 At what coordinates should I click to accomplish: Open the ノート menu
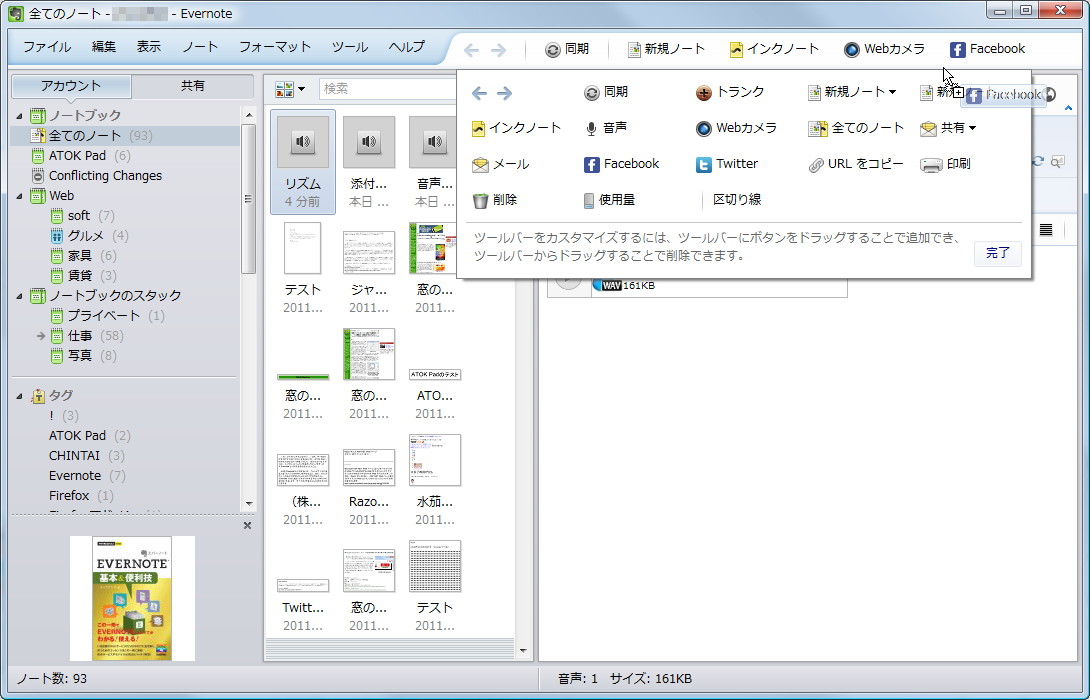(x=200, y=47)
